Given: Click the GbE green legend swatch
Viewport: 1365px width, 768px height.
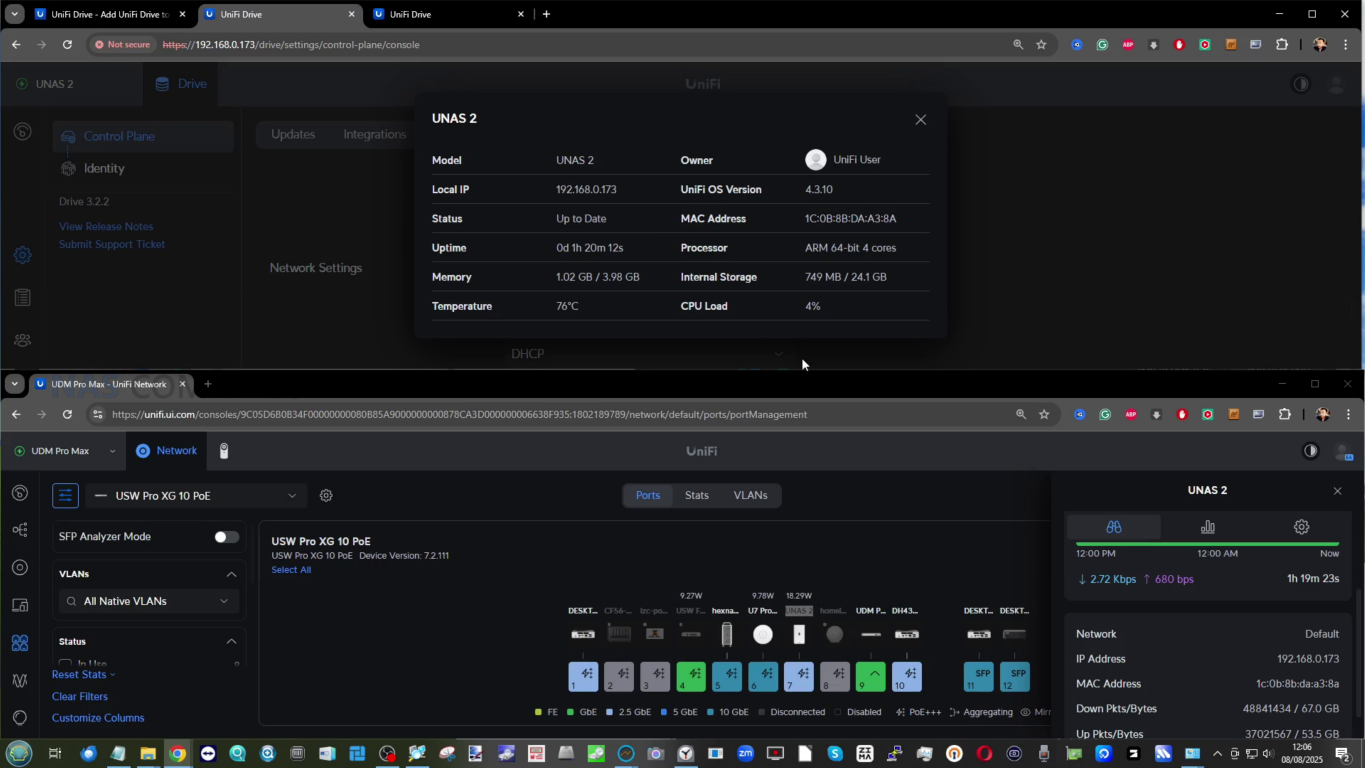Looking at the screenshot, I should (x=571, y=712).
